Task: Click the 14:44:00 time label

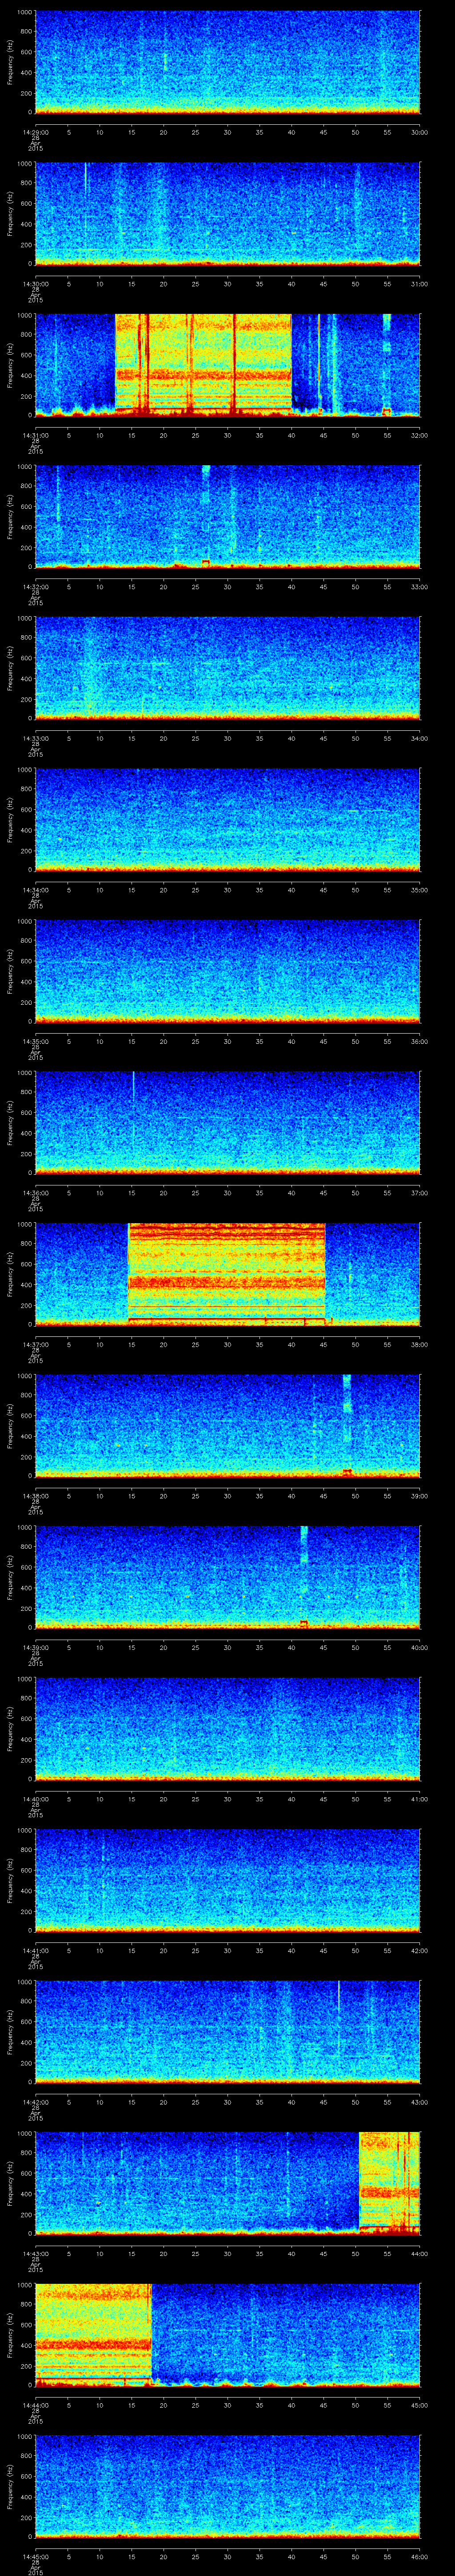Action: [35, 2404]
